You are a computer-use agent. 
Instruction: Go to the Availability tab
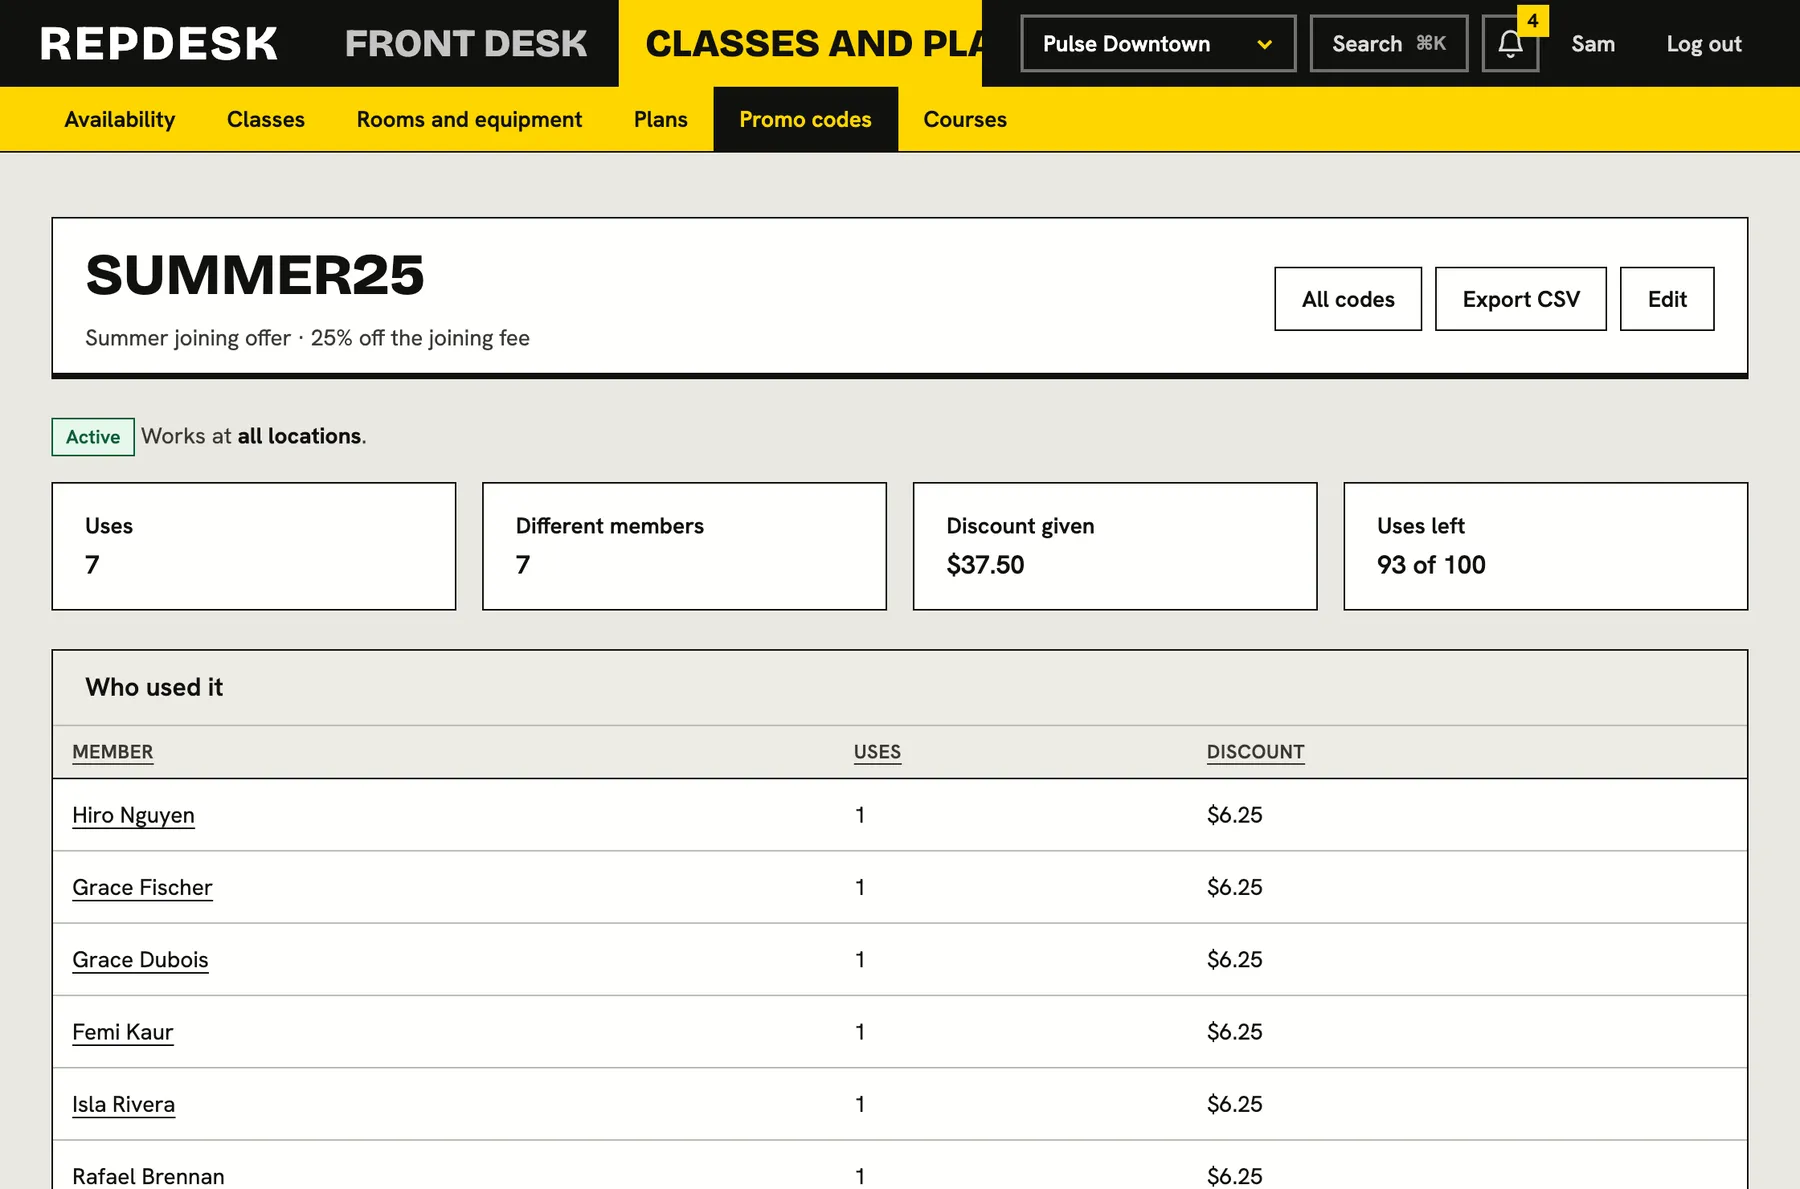tap(120, 120)
